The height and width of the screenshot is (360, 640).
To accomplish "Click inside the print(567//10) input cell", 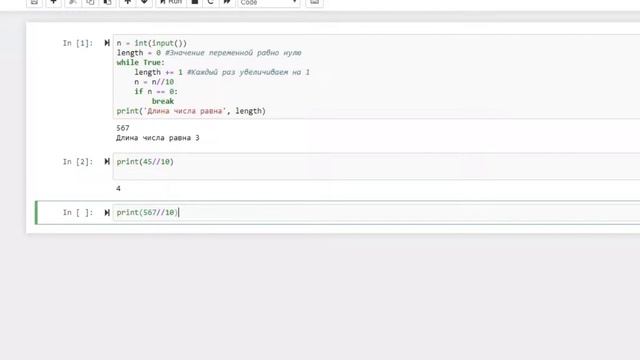I will 376,213.
